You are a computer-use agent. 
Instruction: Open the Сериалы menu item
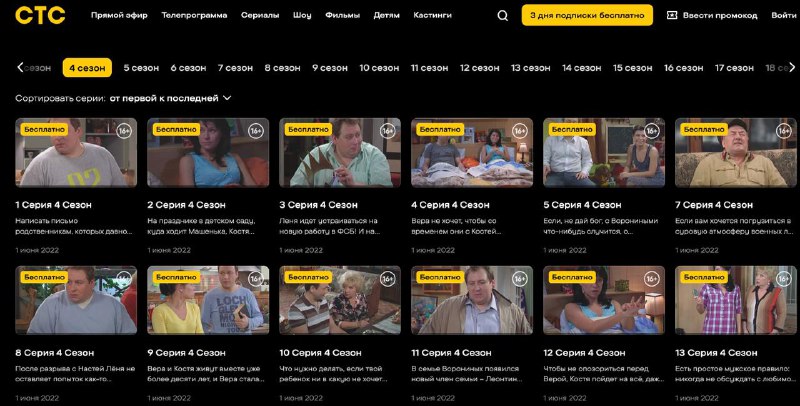(x=260, y=15)
